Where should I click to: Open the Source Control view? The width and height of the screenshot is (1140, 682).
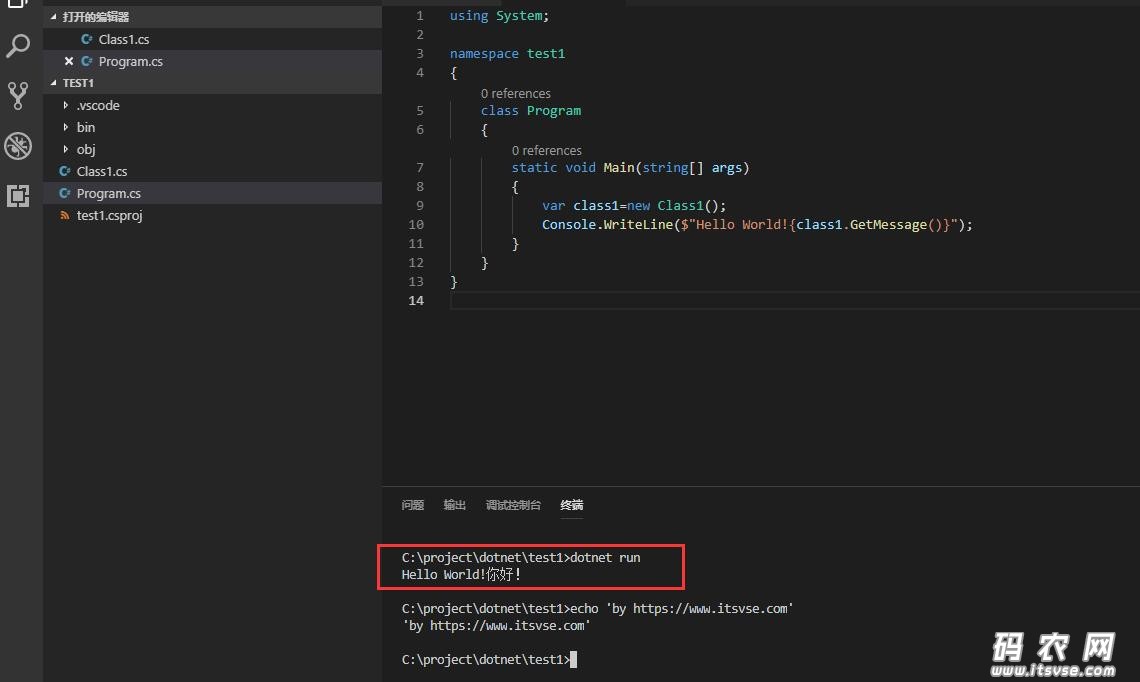click(x=17, y=96)
